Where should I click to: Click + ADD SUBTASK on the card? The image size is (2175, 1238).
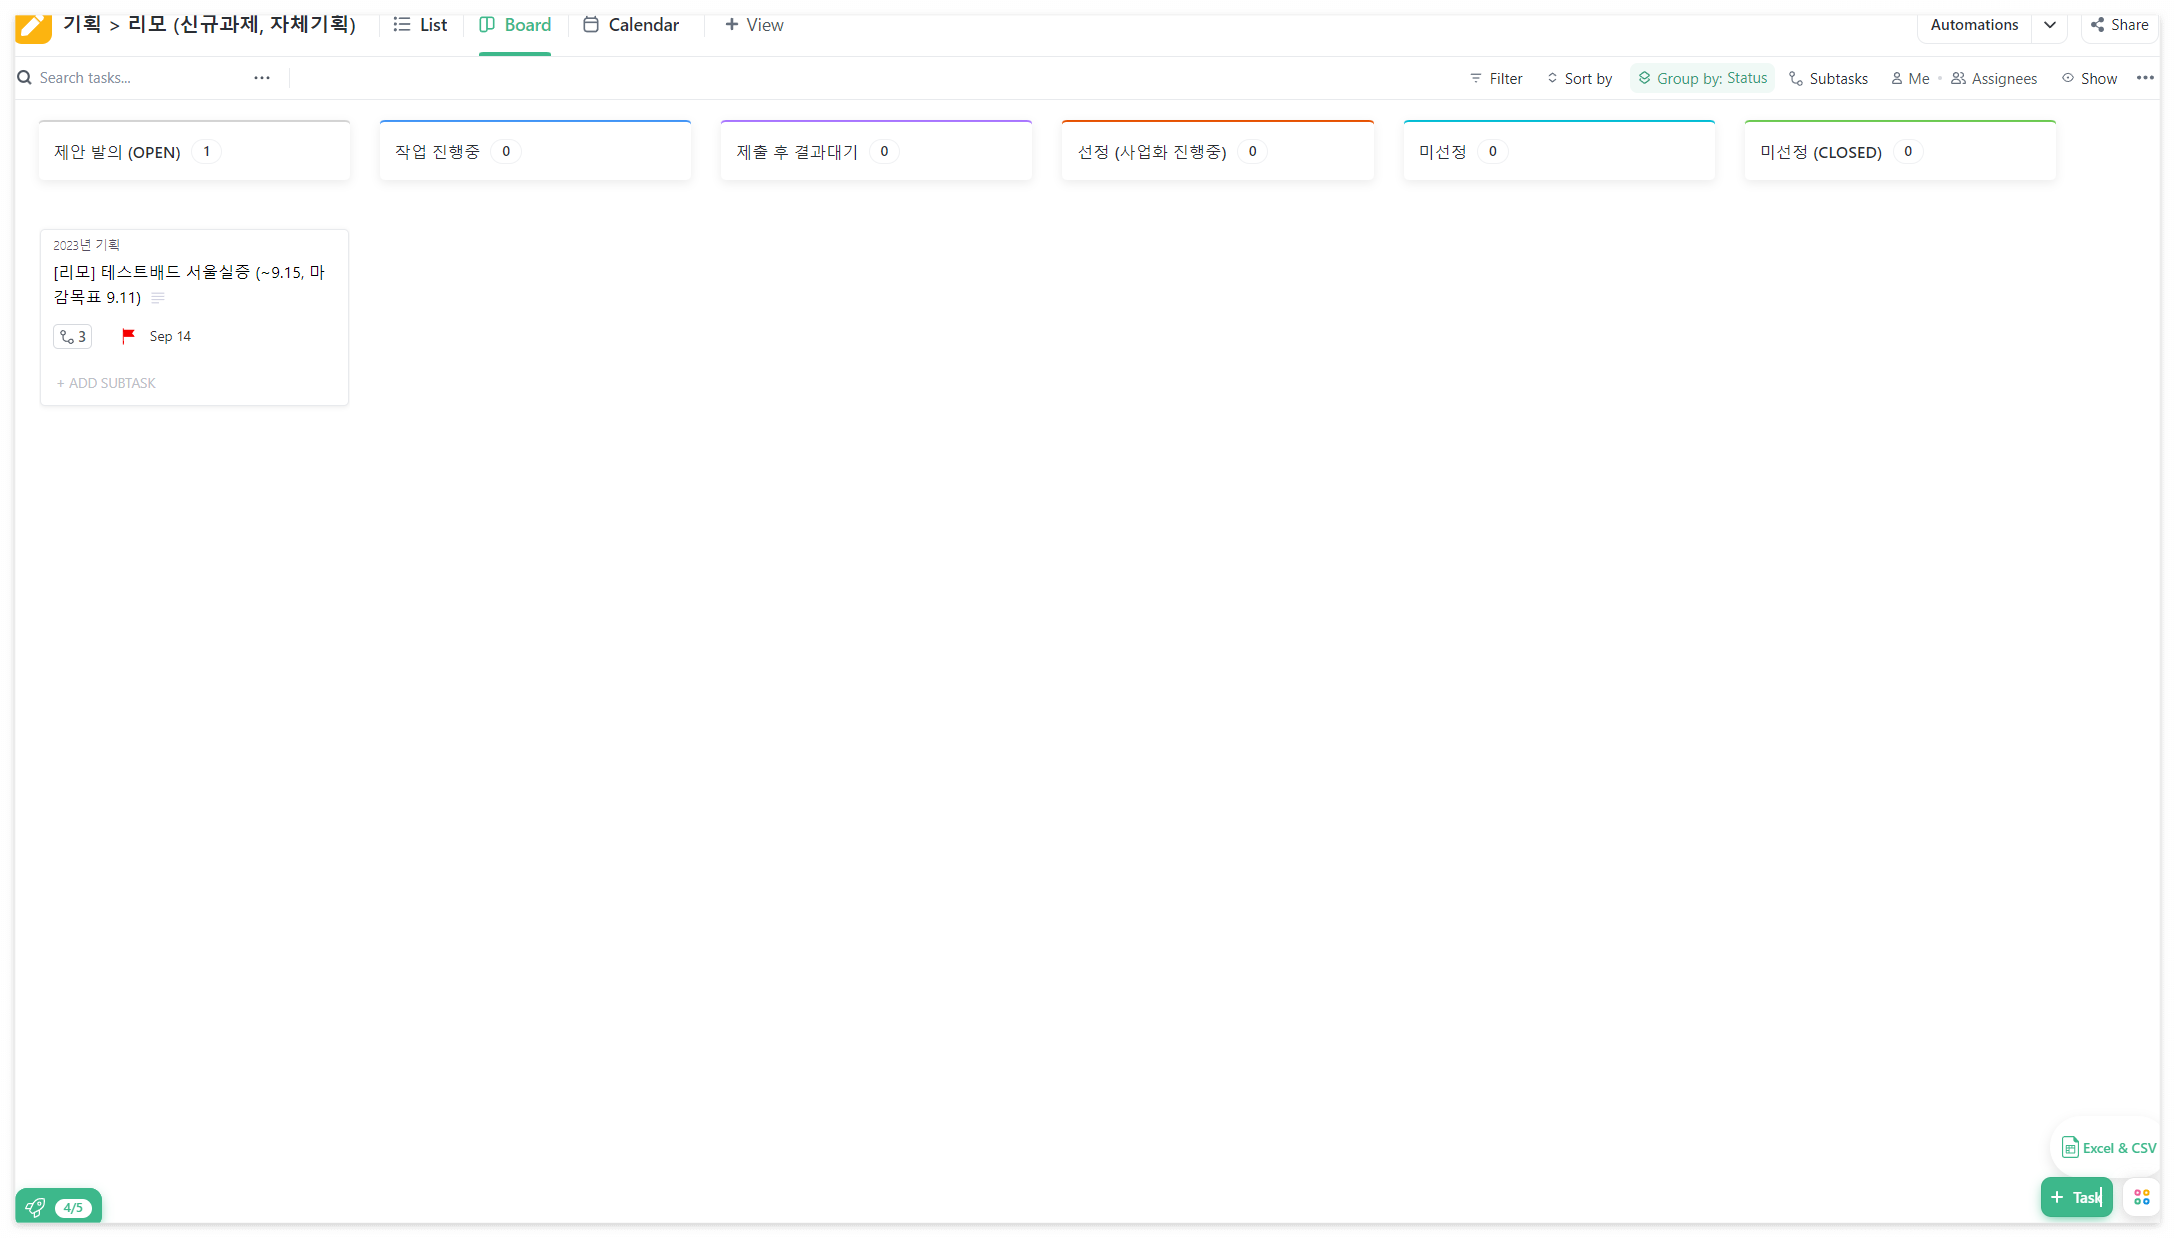[106, 383]
